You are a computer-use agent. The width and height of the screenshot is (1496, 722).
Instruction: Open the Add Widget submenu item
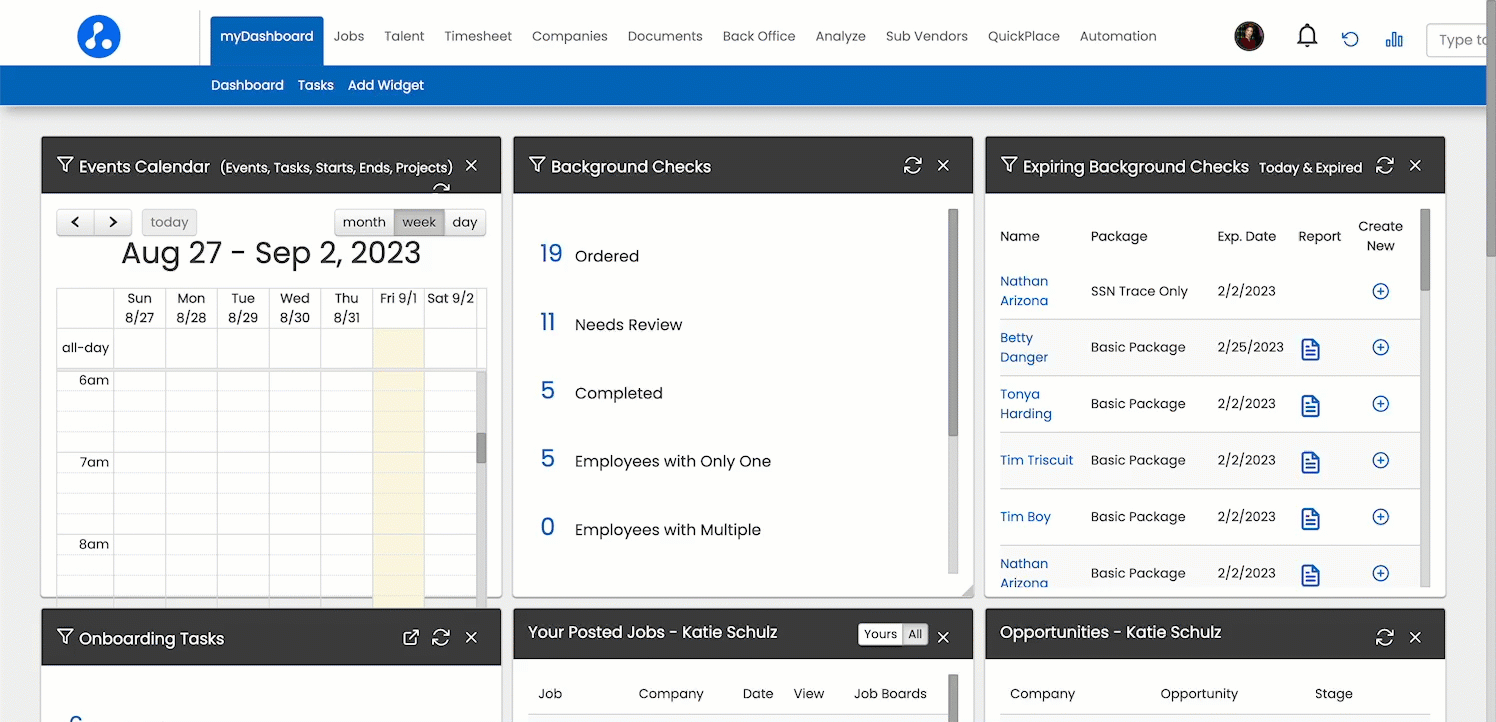[386, 85]
